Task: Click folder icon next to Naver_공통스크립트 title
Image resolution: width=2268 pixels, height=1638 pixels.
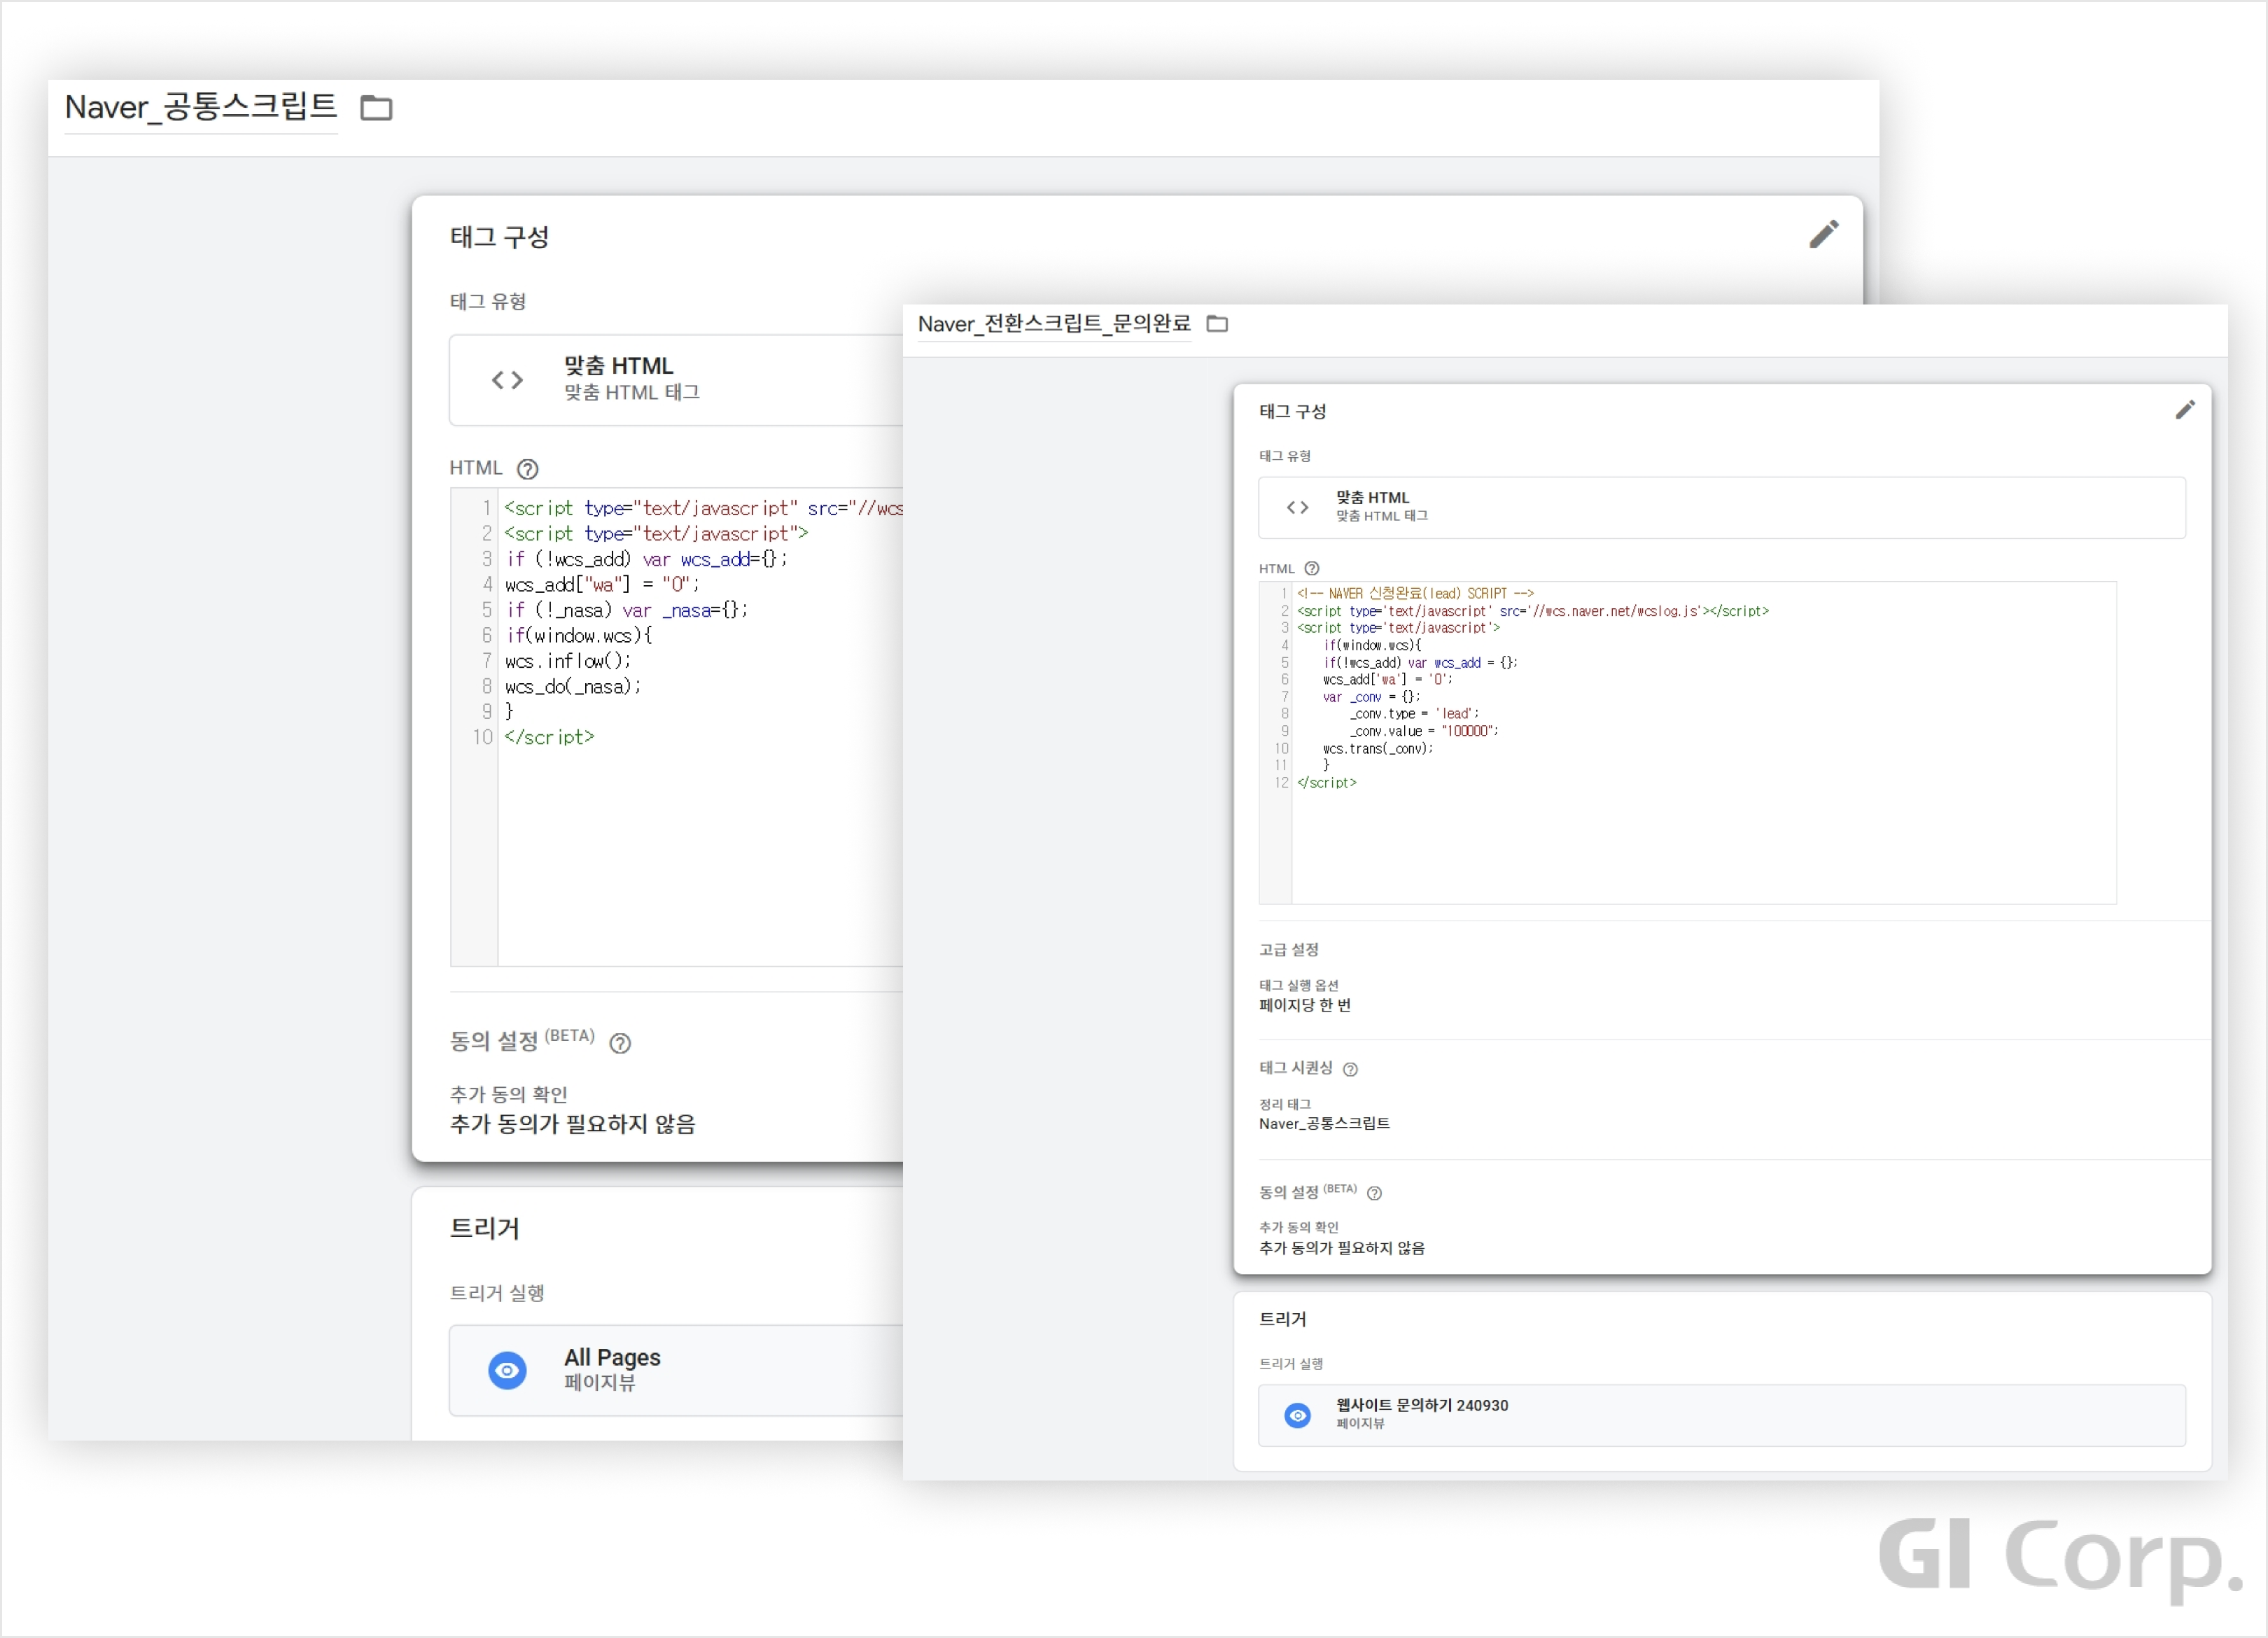Action: 376,108
